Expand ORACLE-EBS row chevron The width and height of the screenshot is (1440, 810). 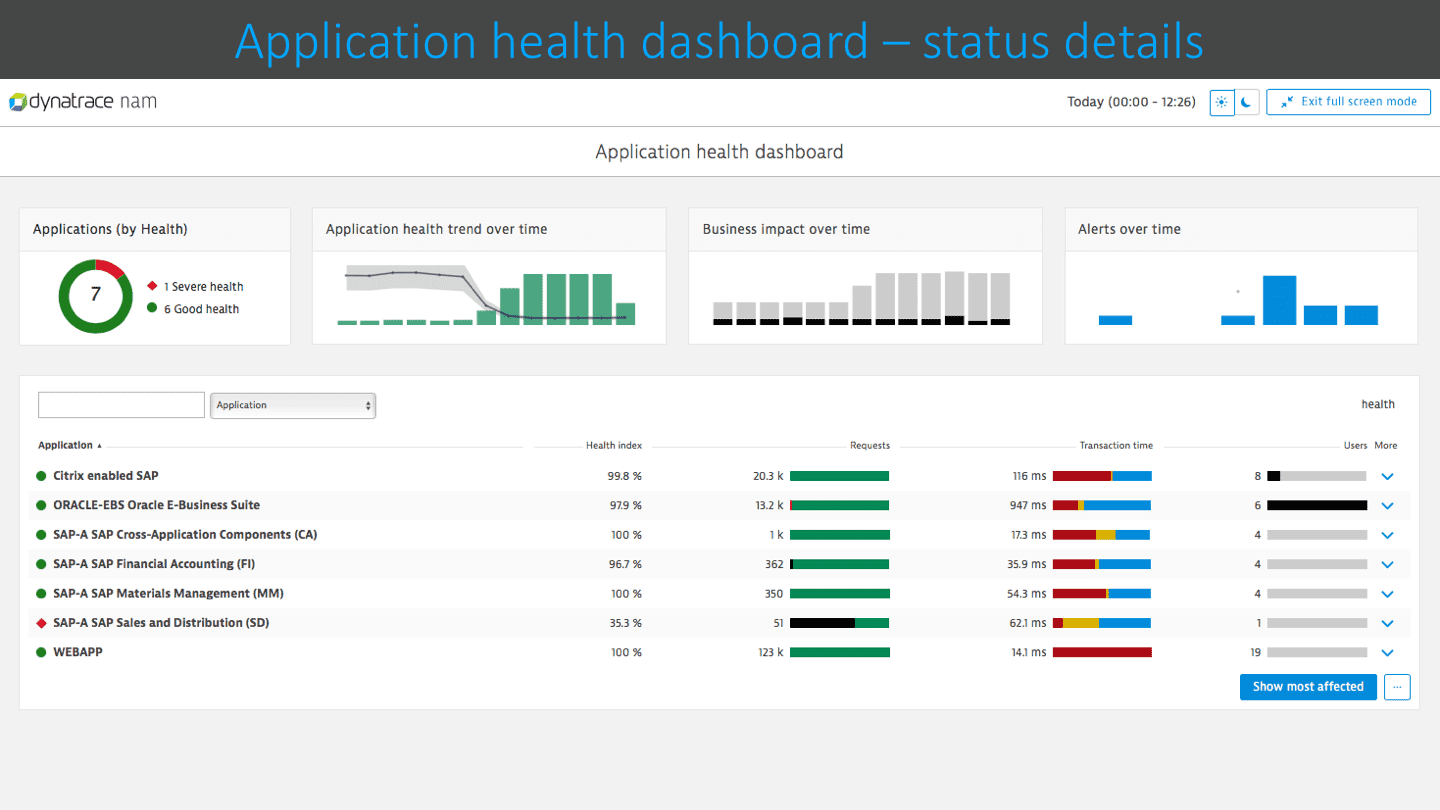[1387, 506]
